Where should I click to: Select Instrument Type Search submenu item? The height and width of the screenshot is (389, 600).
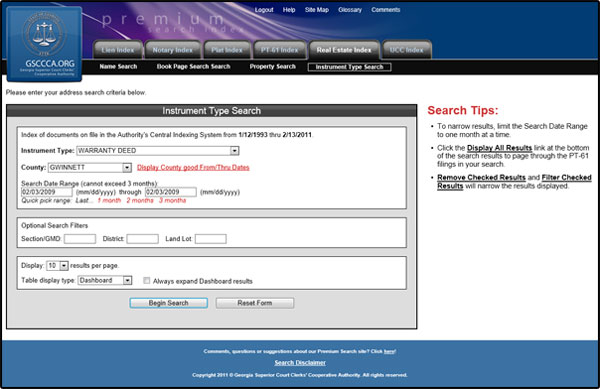pos(349,67)
